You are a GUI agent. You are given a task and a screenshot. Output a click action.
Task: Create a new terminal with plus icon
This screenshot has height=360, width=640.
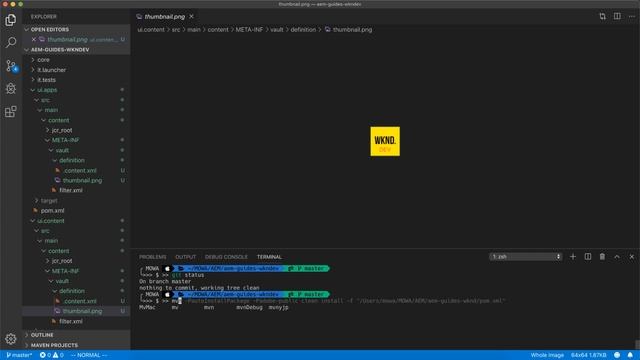[x=573, y=256]
